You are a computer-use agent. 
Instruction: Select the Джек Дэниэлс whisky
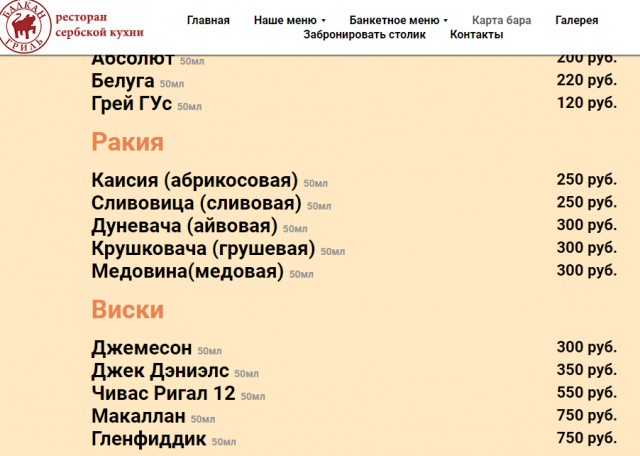coord(160,371)
